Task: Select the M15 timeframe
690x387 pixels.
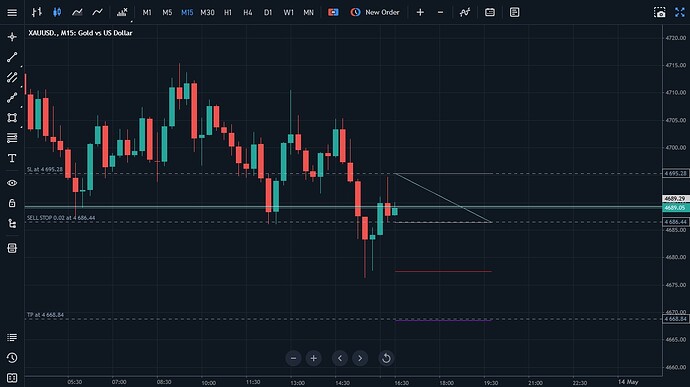Action: (187, 12)
